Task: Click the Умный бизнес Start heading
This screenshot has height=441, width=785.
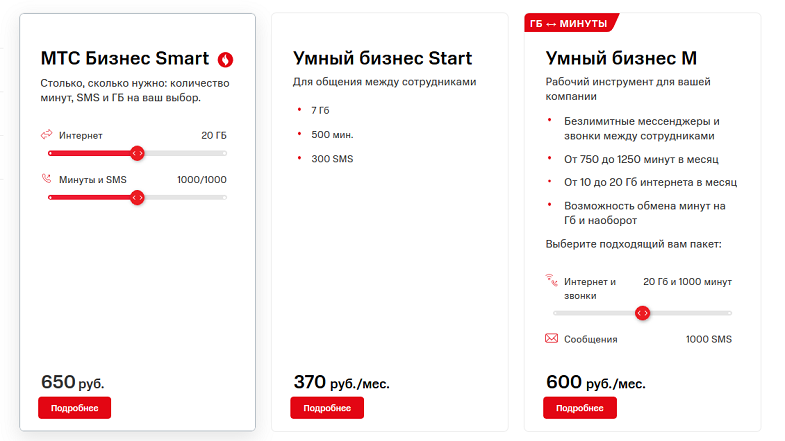Action: [x=382, y=59]
